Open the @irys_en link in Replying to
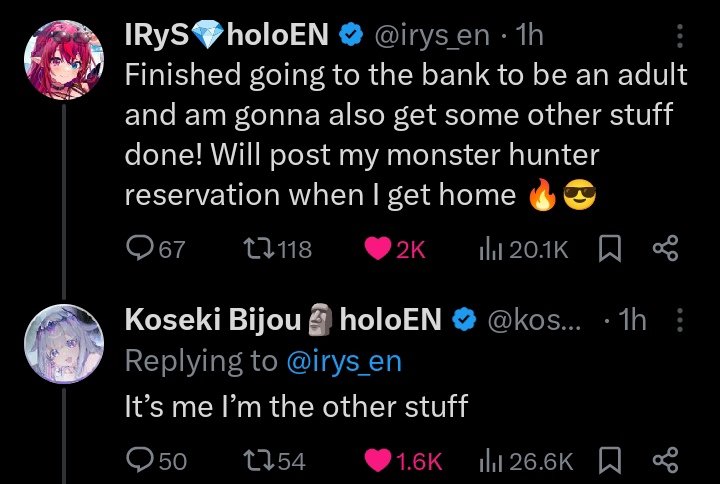This screenshot has width=720, height=484. [x=343, y=361]
